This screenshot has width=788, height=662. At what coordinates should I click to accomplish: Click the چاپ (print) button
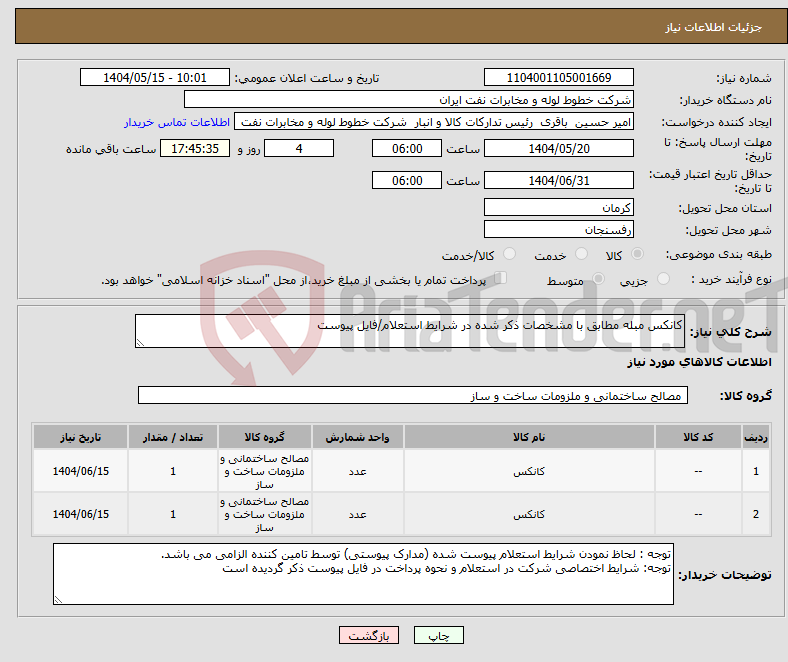coord(438,635)
